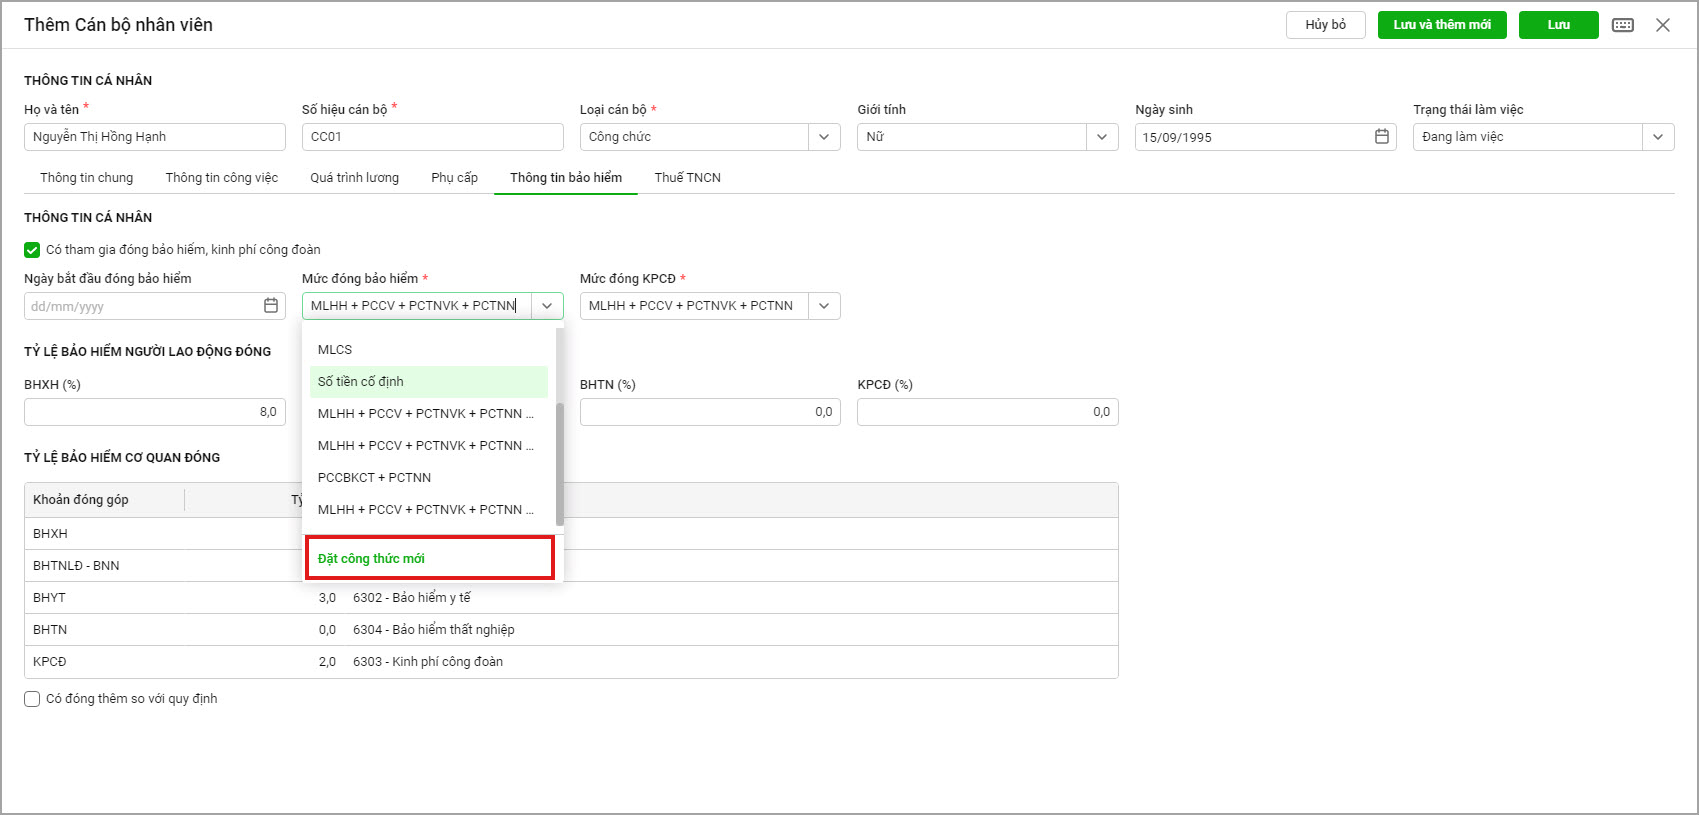Open the Trạng thái làm việc dropdown
Screen dimensions: 1699x815
1657,137
